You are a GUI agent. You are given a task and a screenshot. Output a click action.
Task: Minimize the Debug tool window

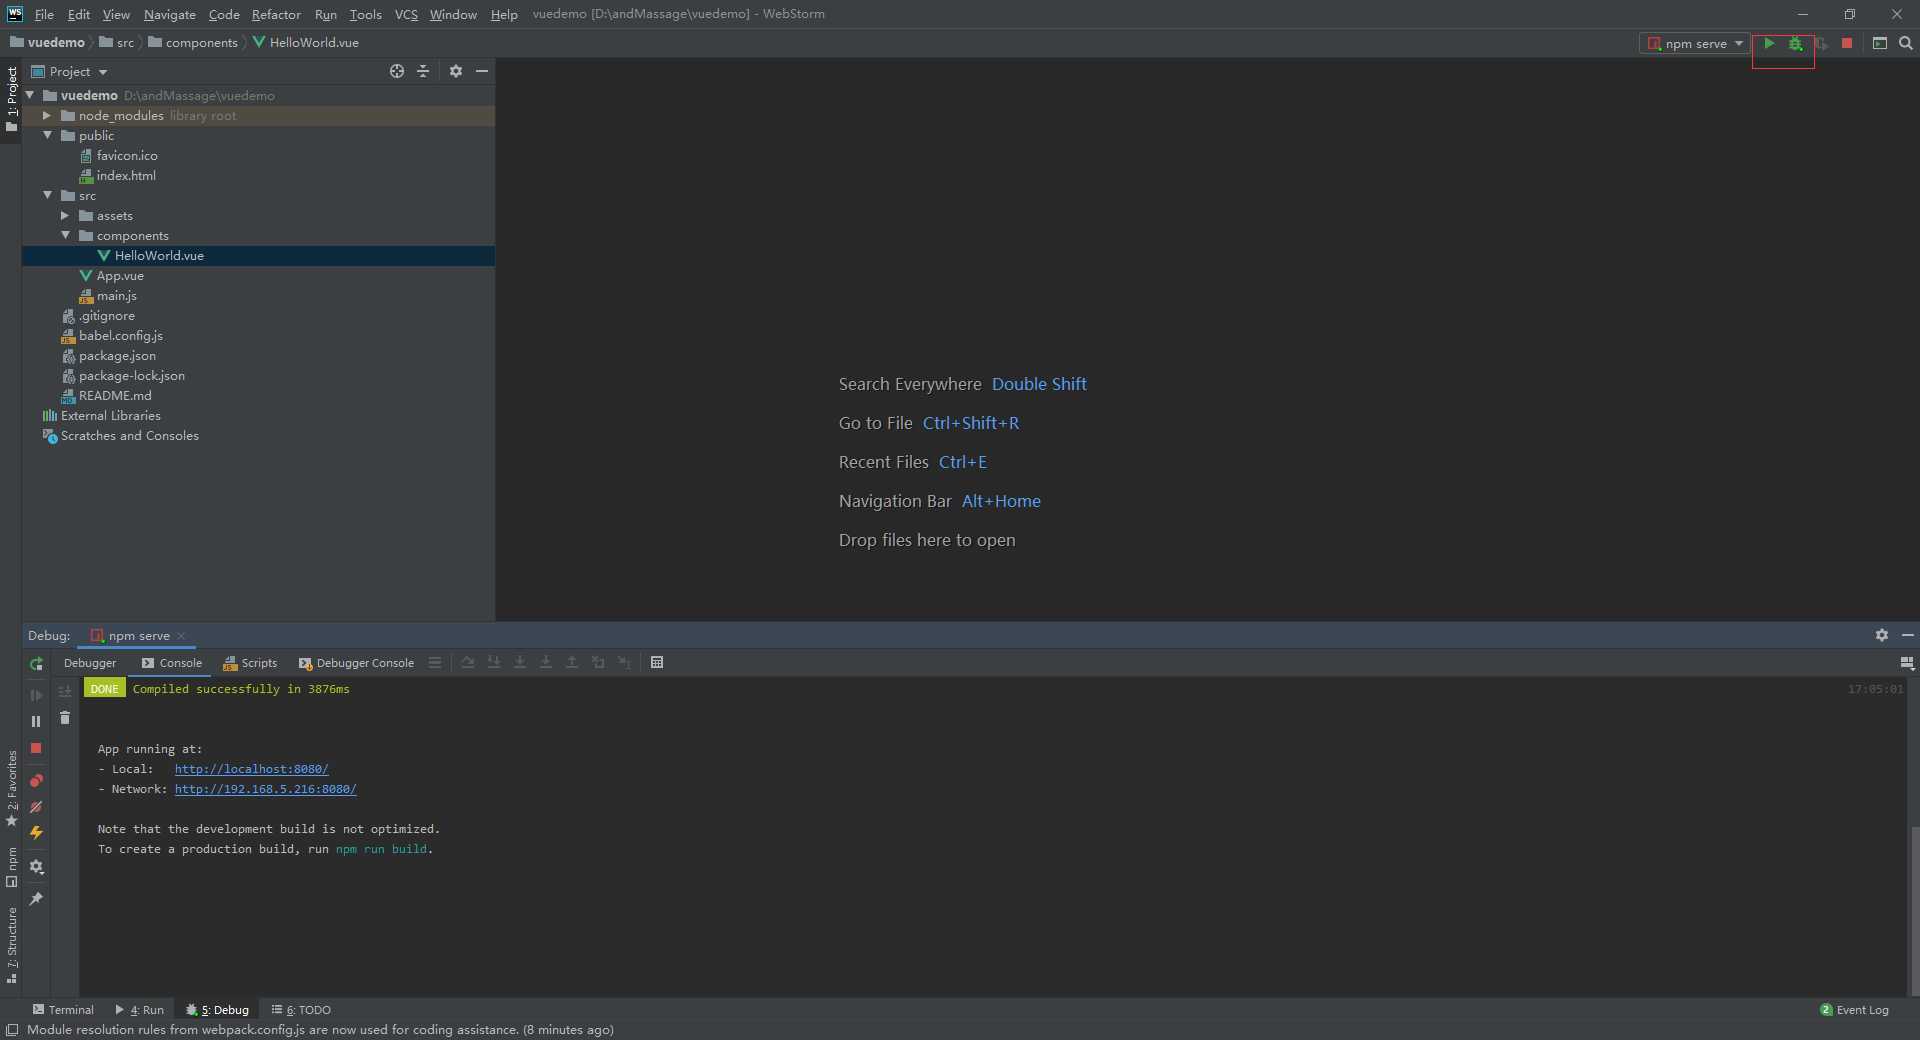pos(1908,635)
